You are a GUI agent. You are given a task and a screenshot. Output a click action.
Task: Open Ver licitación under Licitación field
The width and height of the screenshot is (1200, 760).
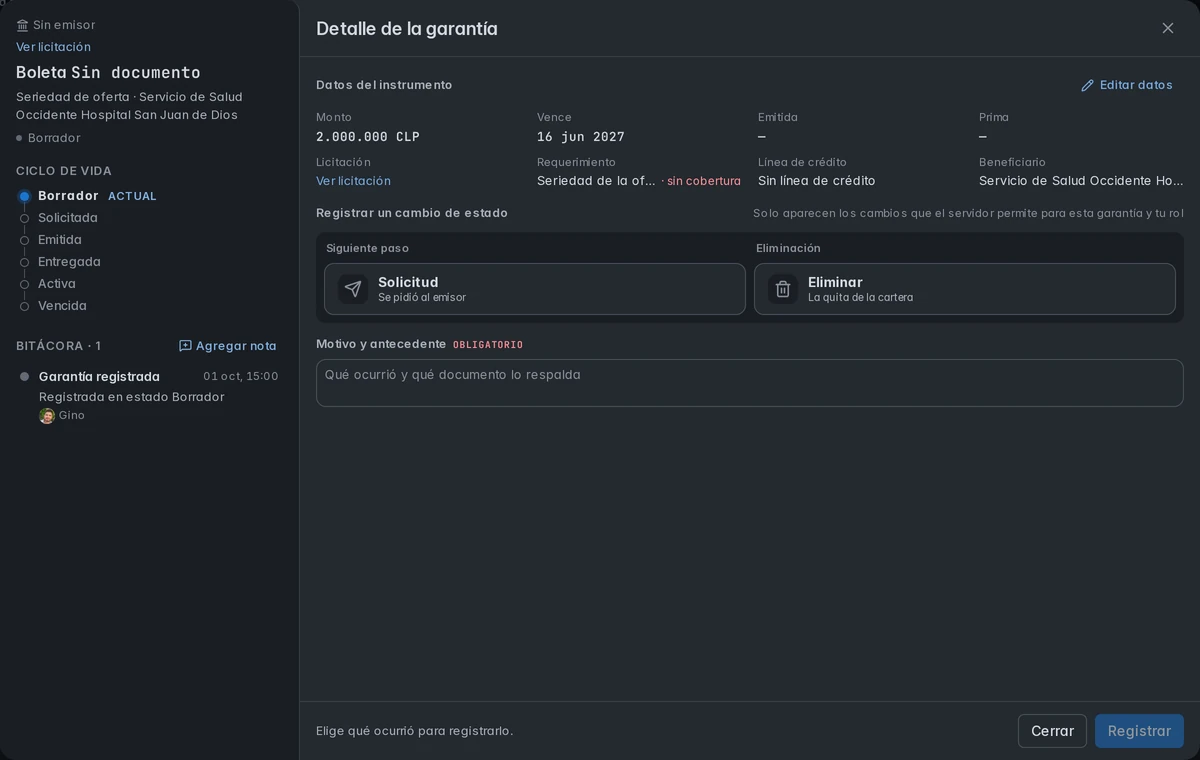click(353, 181)
